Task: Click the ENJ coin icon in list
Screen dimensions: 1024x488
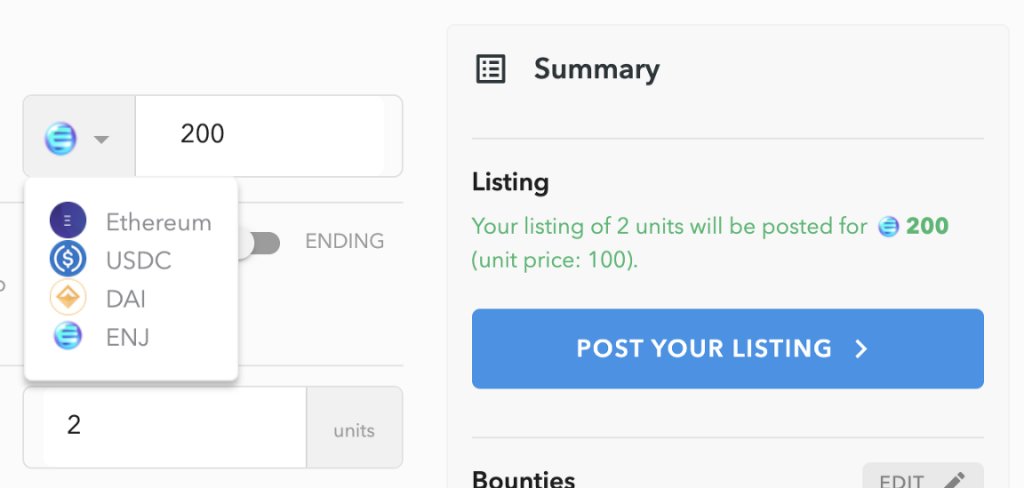Action: [68, 337]
